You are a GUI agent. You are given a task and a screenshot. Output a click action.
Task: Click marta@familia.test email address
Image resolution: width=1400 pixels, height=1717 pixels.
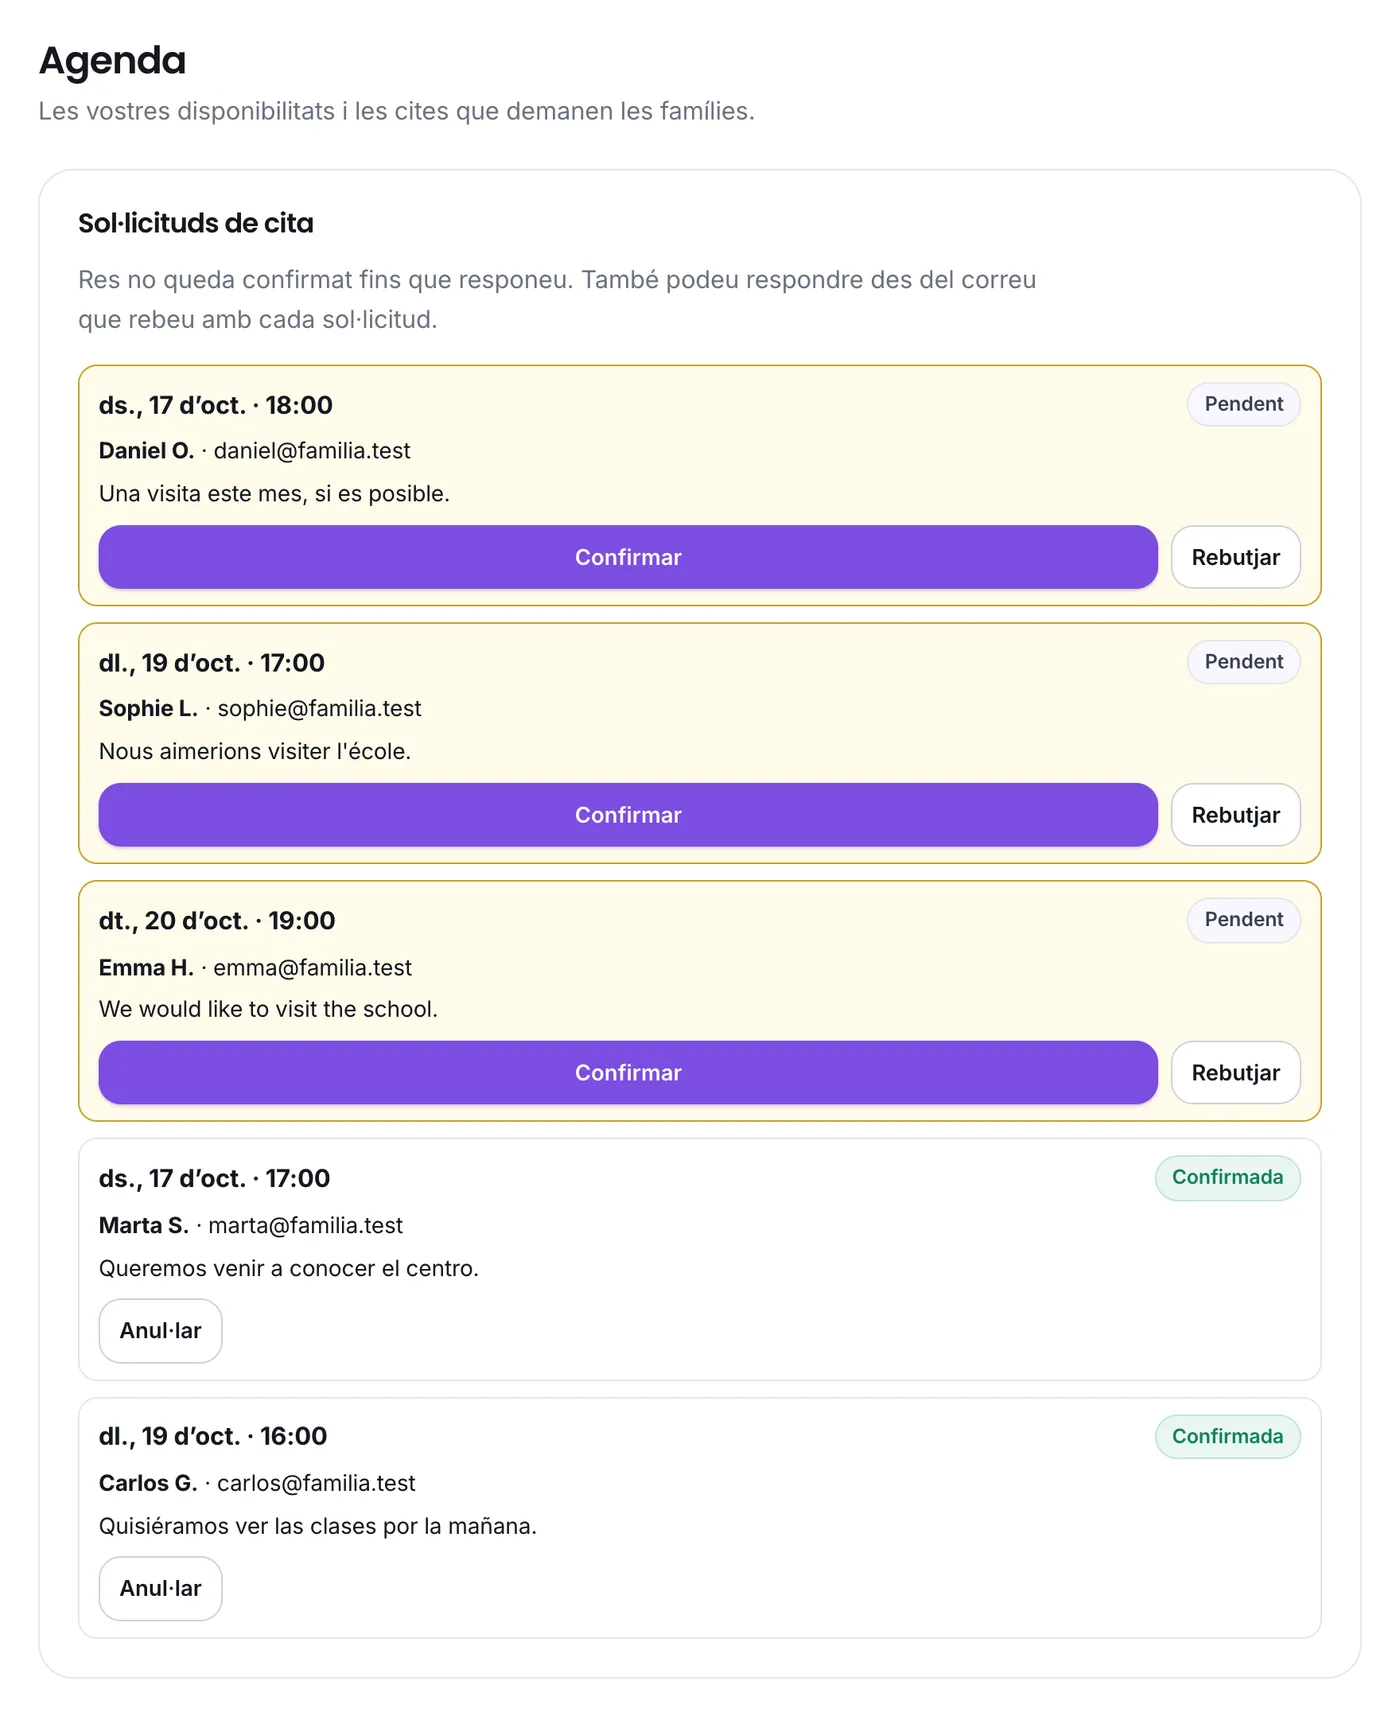[305, 1226]
